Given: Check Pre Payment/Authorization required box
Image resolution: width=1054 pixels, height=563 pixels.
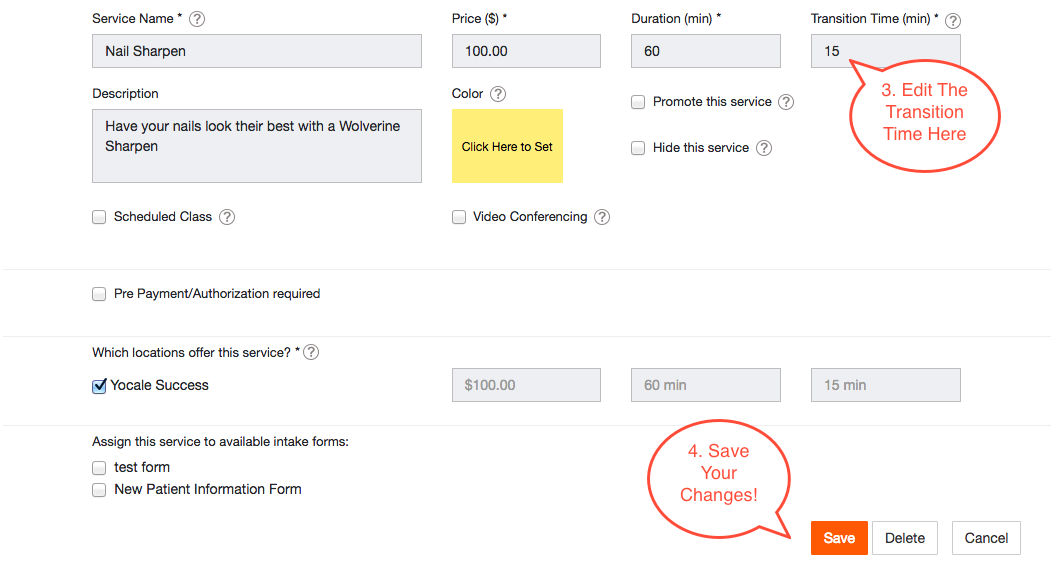Looking at the screenshot, I should click(x=99, y=294).
